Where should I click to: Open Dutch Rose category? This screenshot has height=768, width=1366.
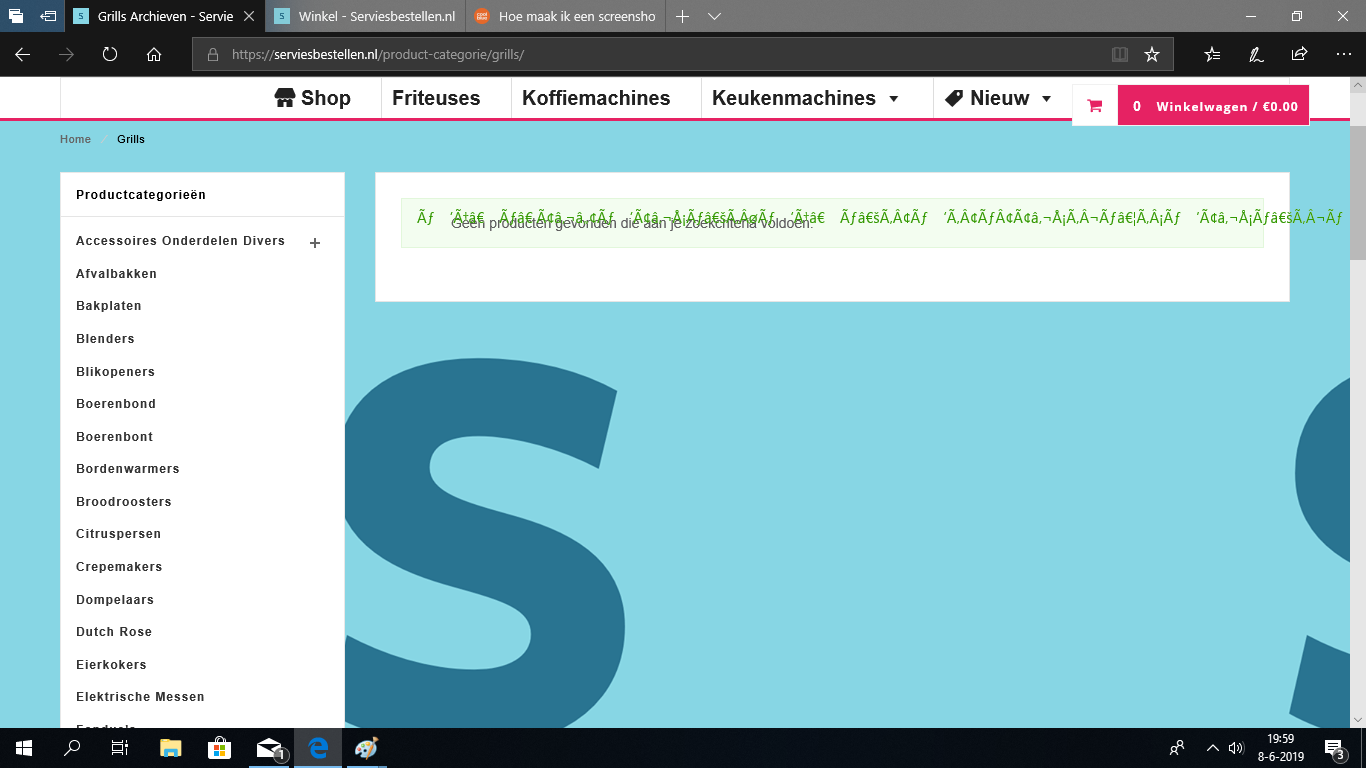[x=114, y=632]
